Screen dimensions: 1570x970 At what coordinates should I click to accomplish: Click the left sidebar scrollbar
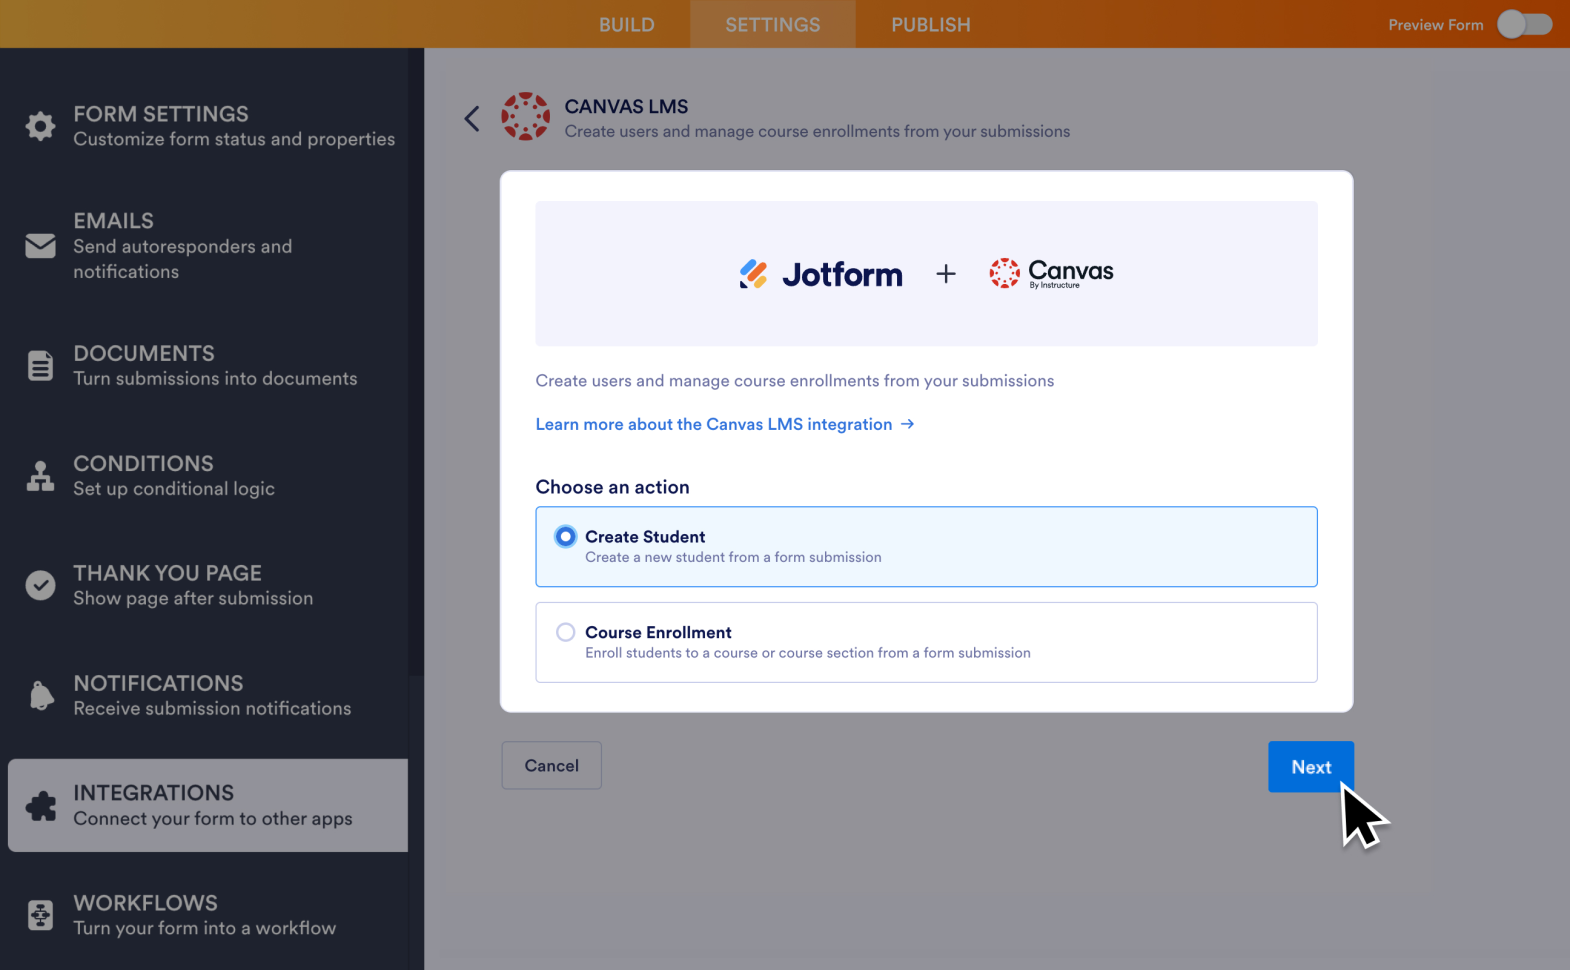(416, 360)
